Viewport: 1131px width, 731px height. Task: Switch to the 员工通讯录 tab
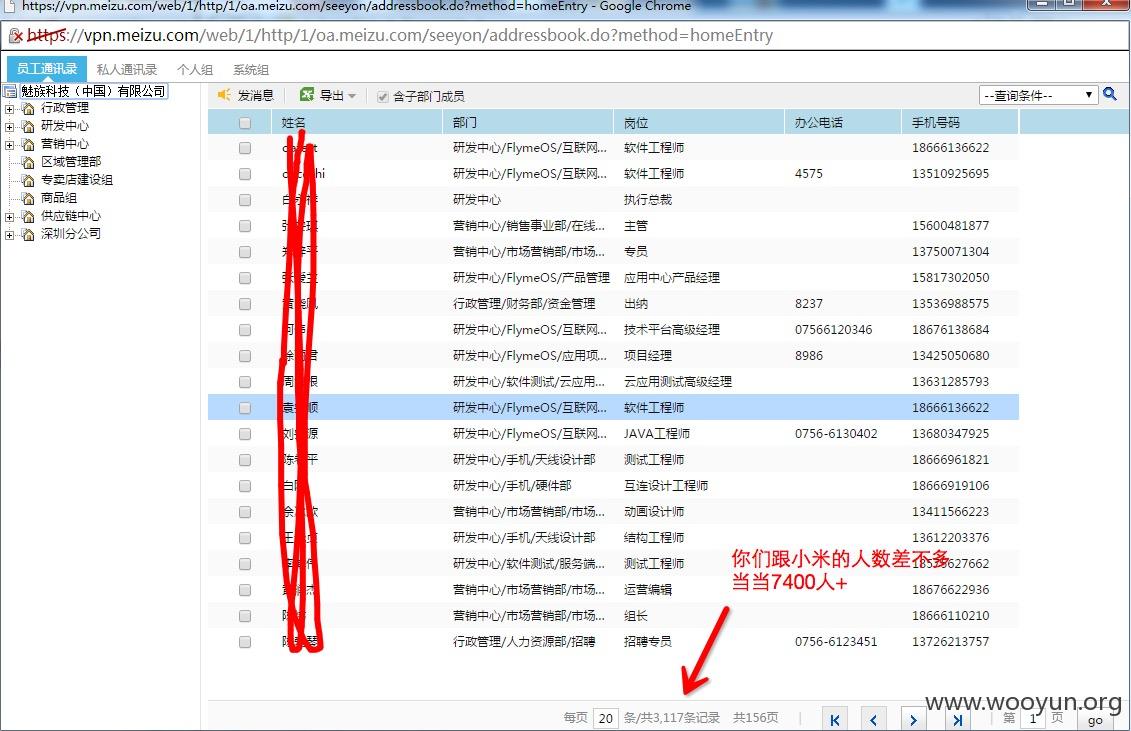(47, 69)
